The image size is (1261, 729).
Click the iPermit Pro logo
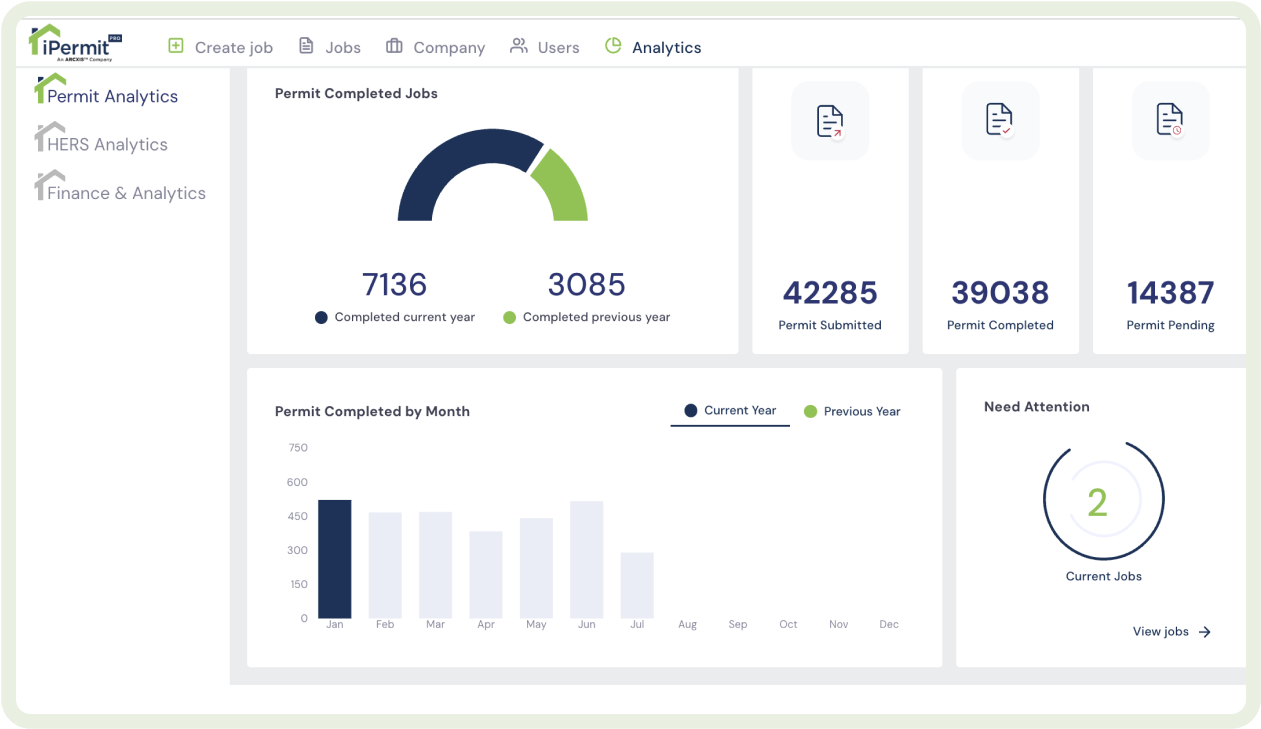point(75,45)
